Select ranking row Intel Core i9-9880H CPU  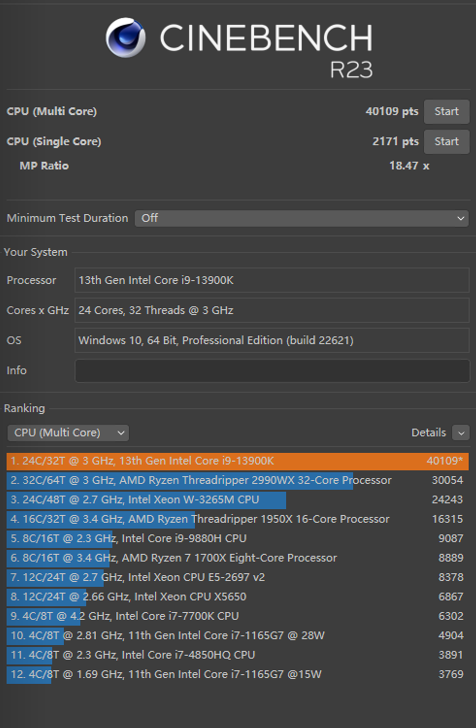[238, 539]
